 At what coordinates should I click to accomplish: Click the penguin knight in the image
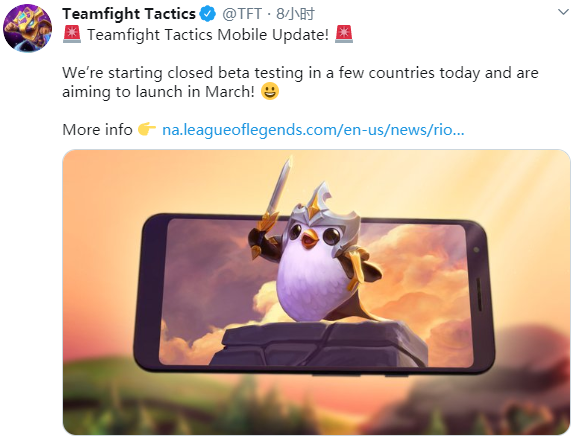click(x=313, y=256)
